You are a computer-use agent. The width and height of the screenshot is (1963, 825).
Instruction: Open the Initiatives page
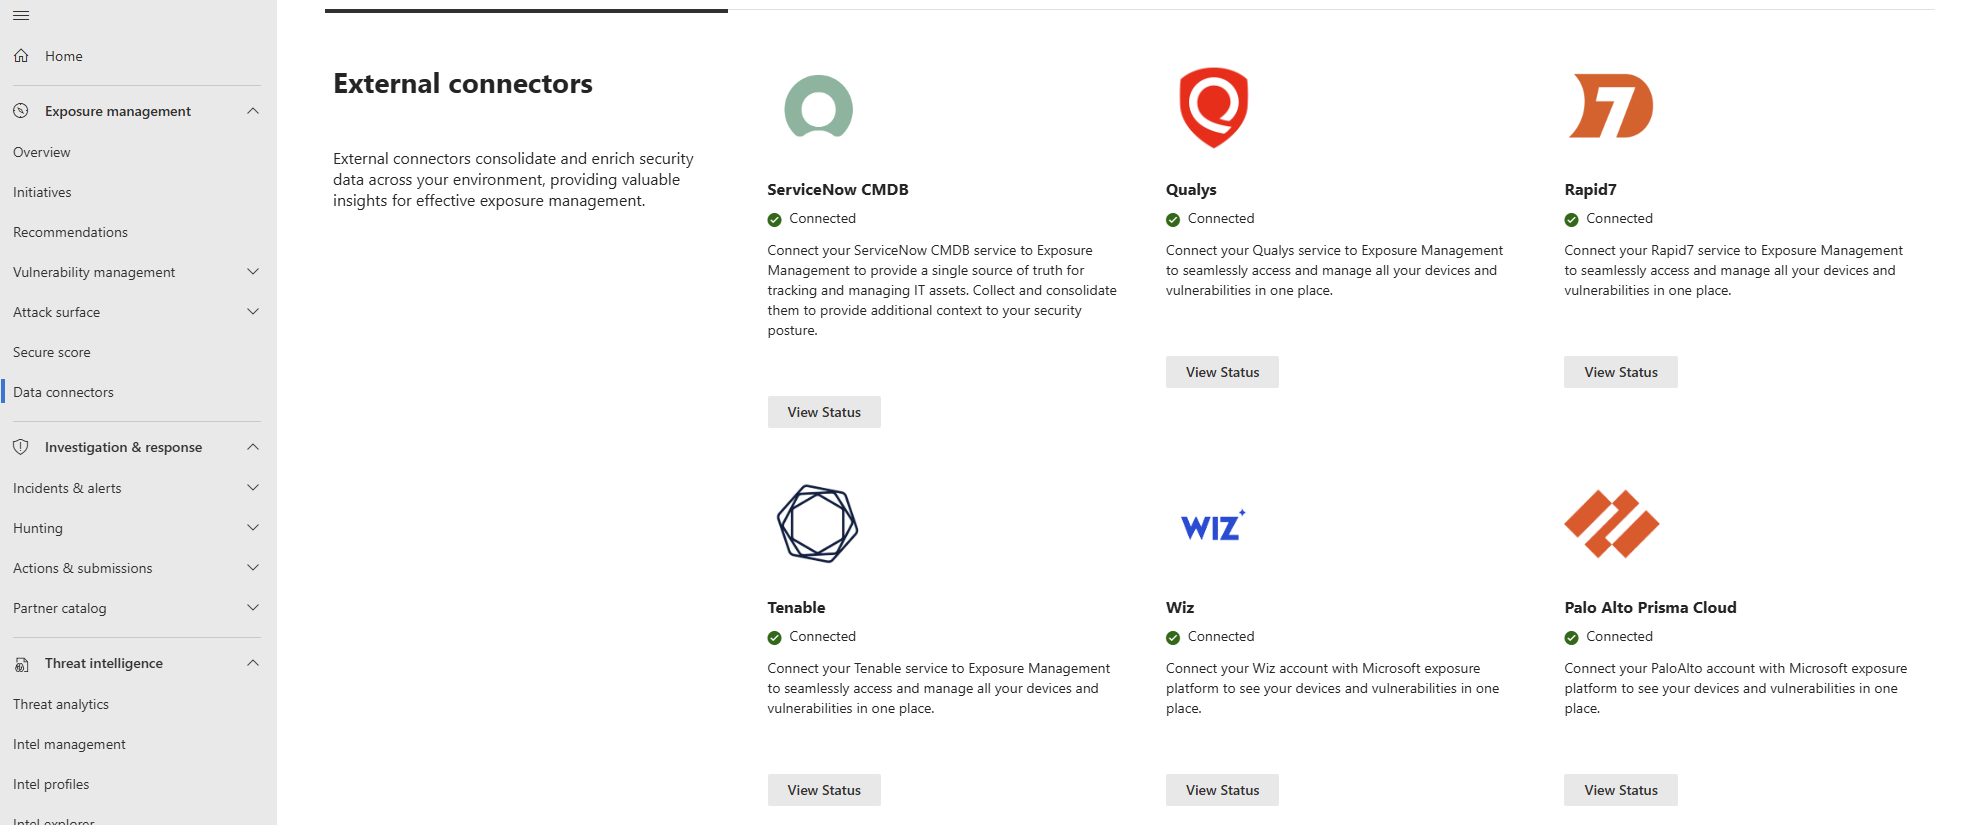42,192
